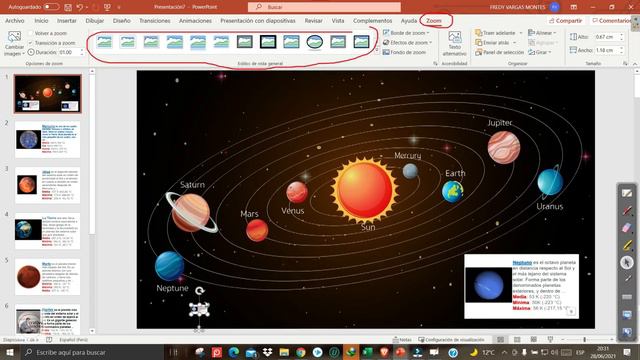Image resolution: width=640 pixels, height=360 pixels.
Task: Open the Transiciones tab
Action: 155,20
